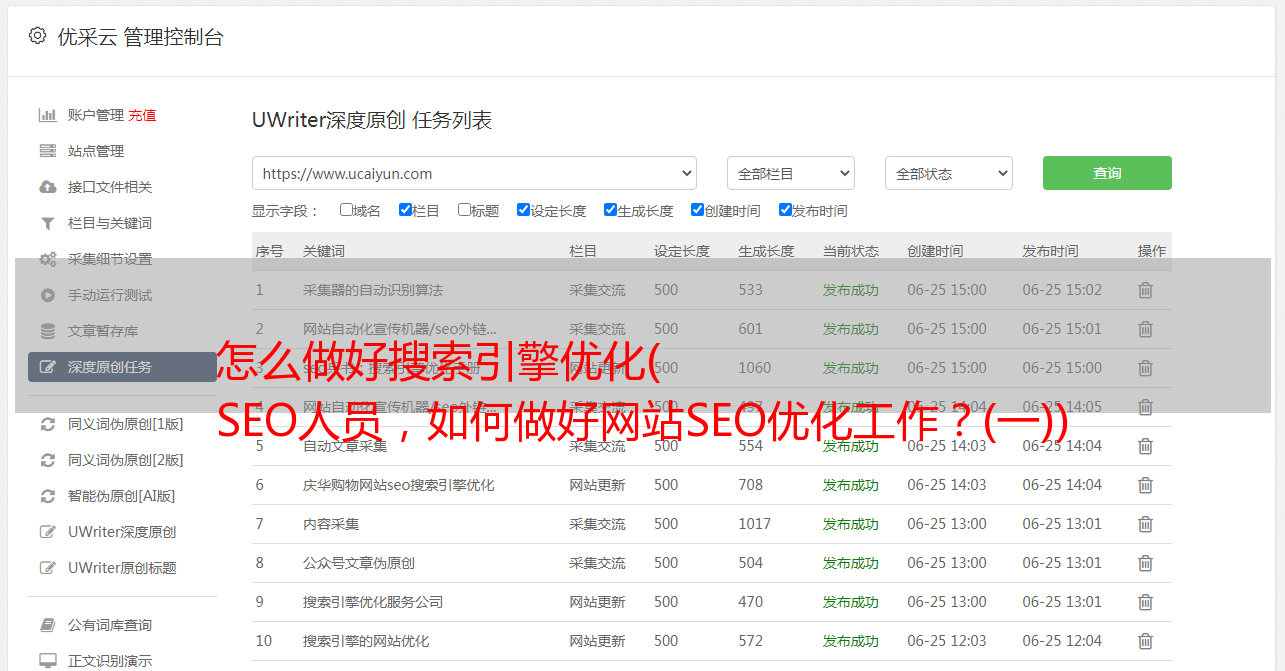Click the 关键词 column header

pos(324,251)
